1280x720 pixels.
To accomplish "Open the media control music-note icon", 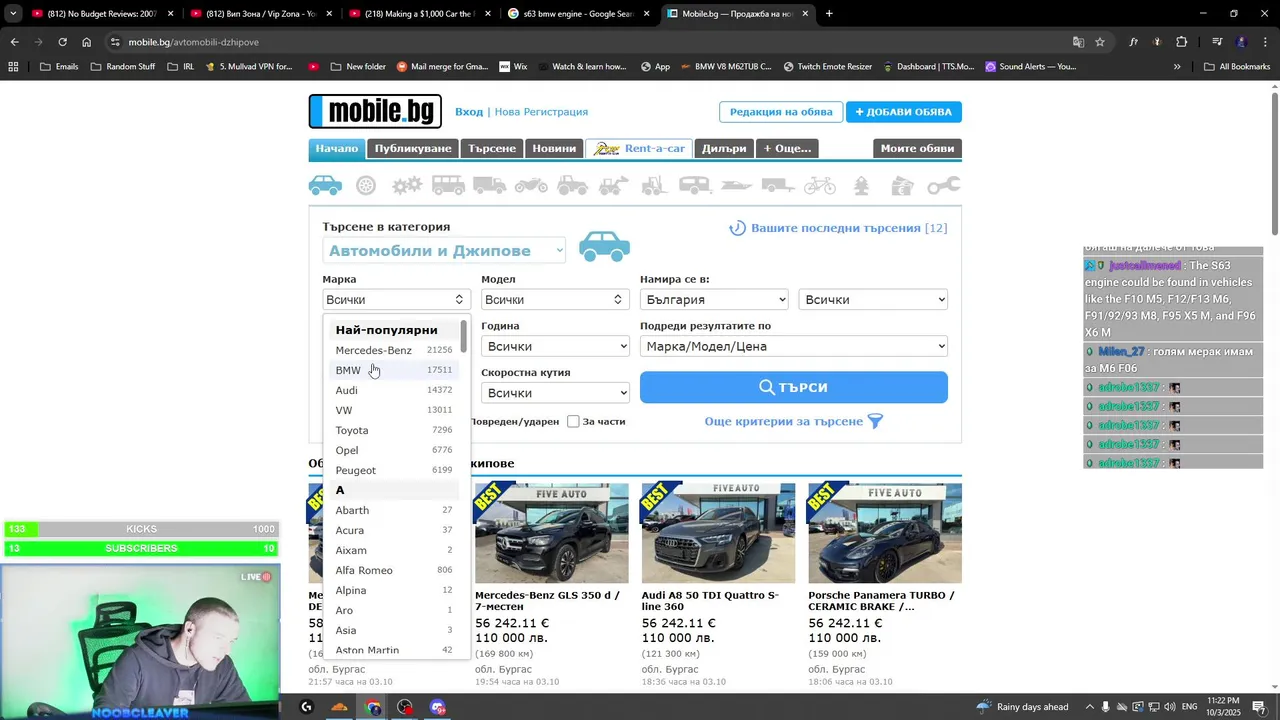I will tap(1217, 42).
